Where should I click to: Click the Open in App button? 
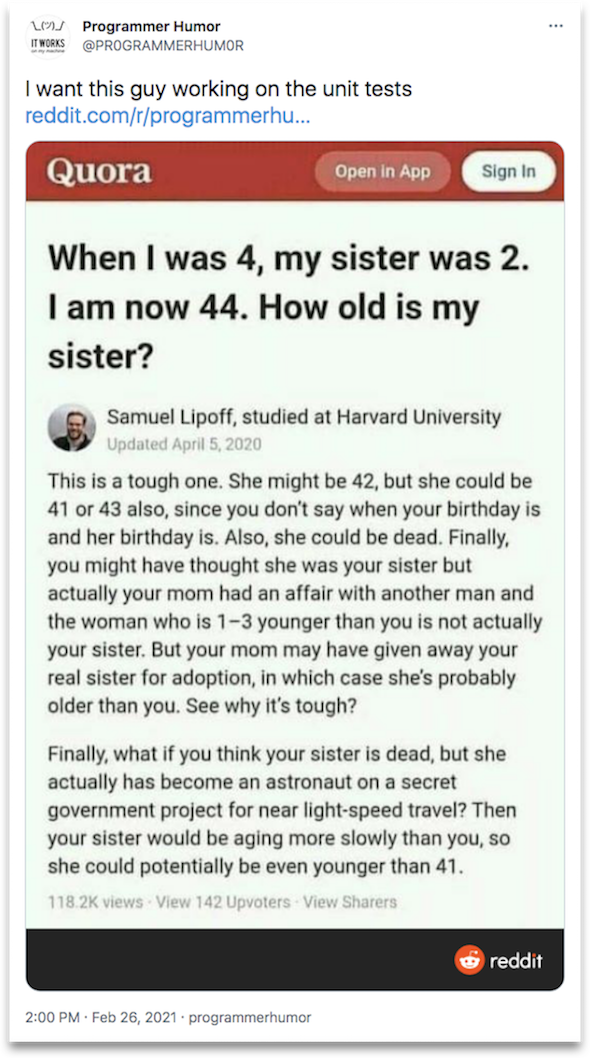click(383, 171)
